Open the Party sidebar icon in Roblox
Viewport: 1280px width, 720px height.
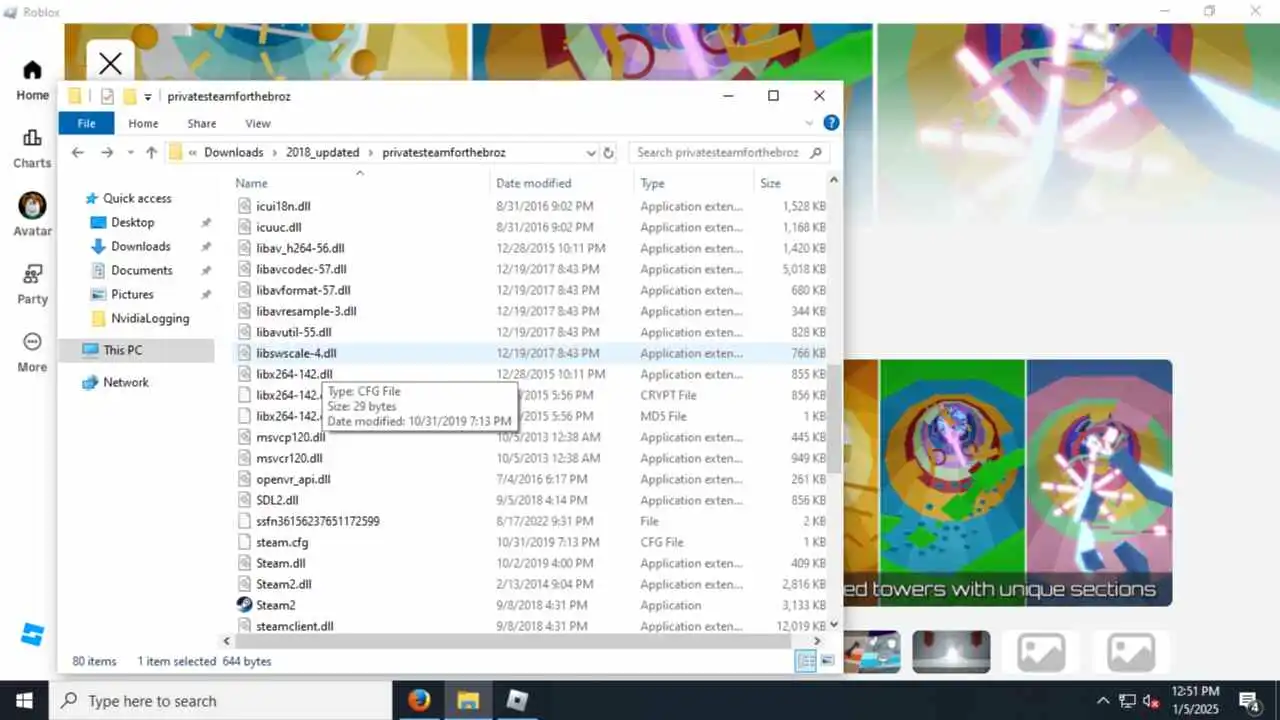pos(32,274)
